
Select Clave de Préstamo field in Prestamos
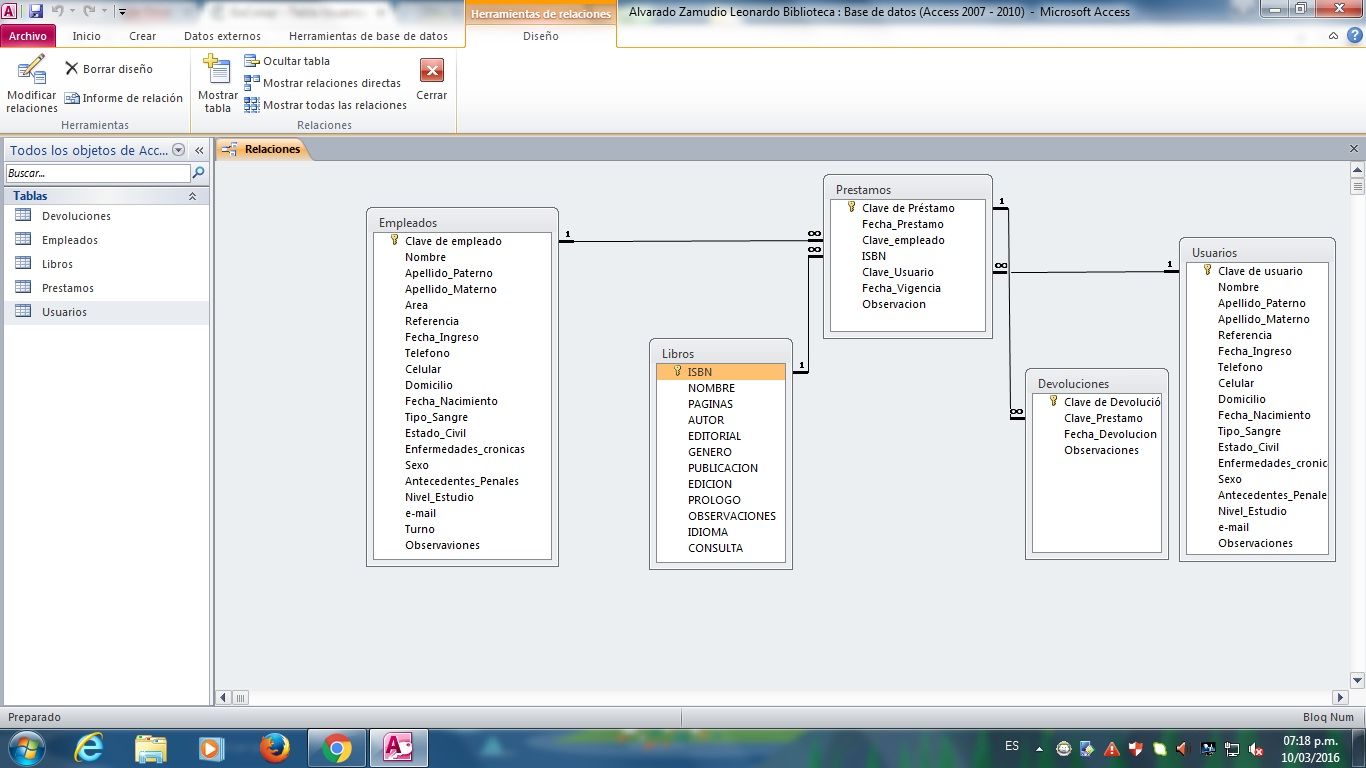pyautogui.click(x=908, y=208)
